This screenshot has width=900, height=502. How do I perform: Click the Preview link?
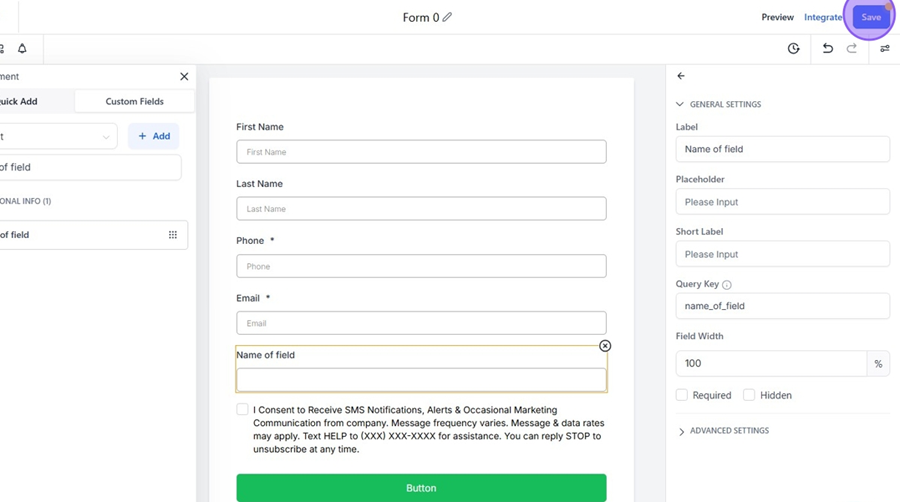coord(777,17)
